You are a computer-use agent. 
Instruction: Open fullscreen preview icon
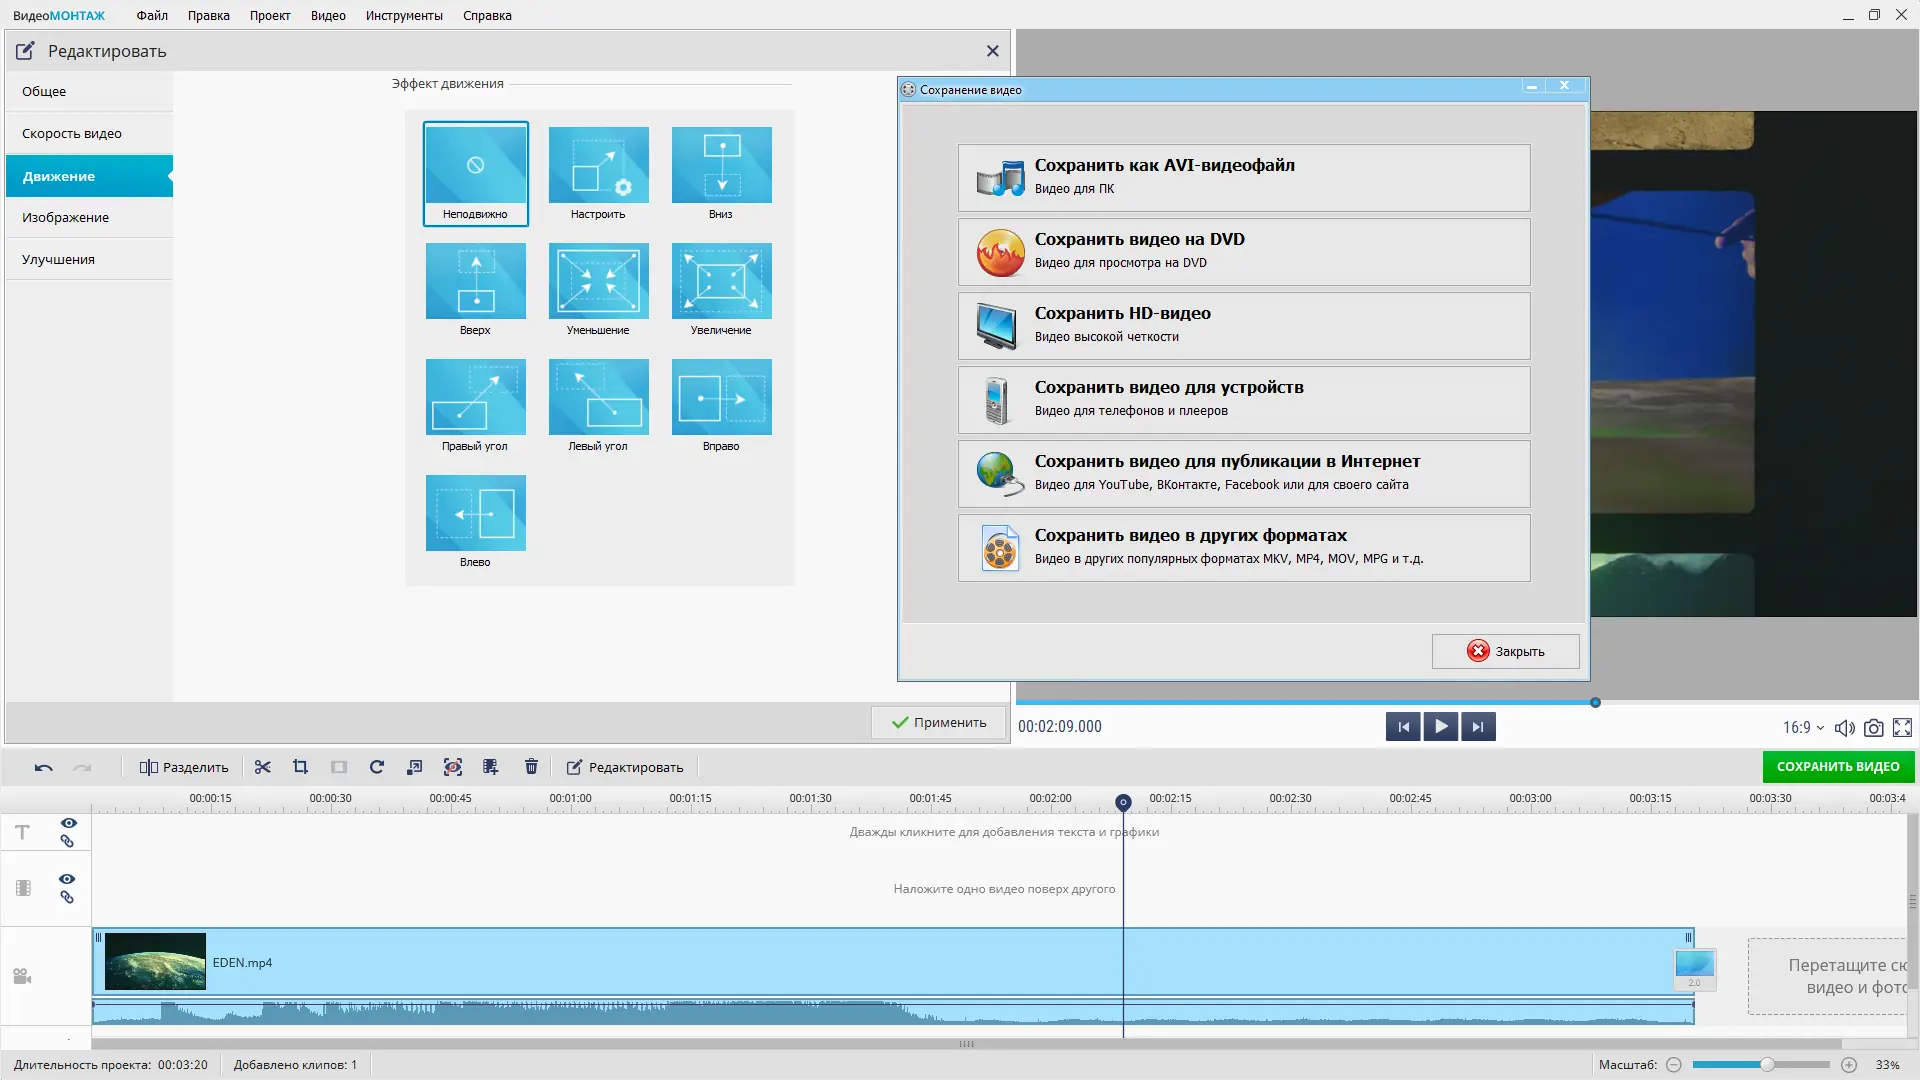click(x=1902, y=728)
